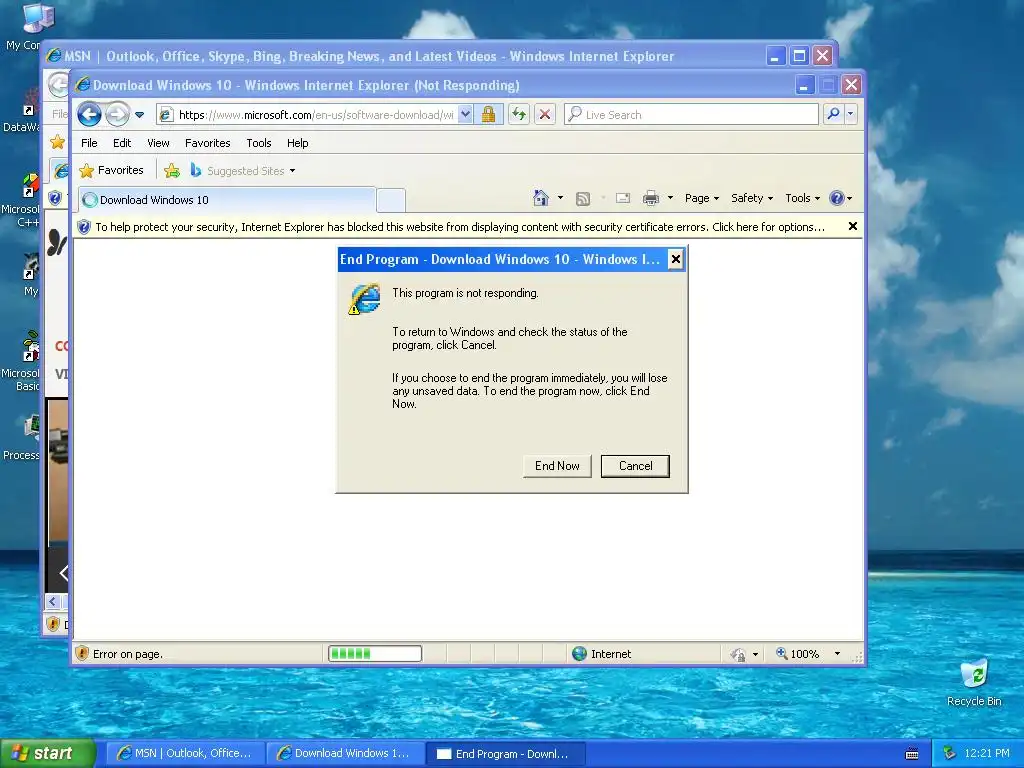Click the taskbar clock

coord(987,754)
